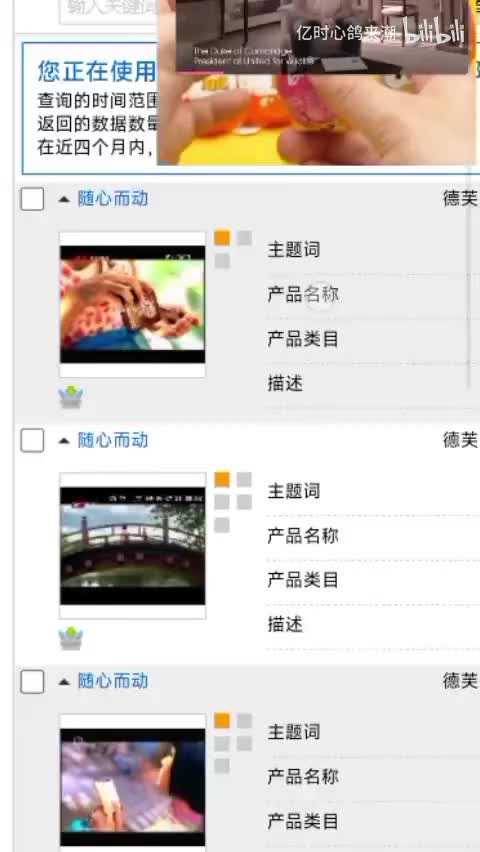Select the gray square beside the orange one in the first entry
This screenshot has height=852, width=480.
245,238
